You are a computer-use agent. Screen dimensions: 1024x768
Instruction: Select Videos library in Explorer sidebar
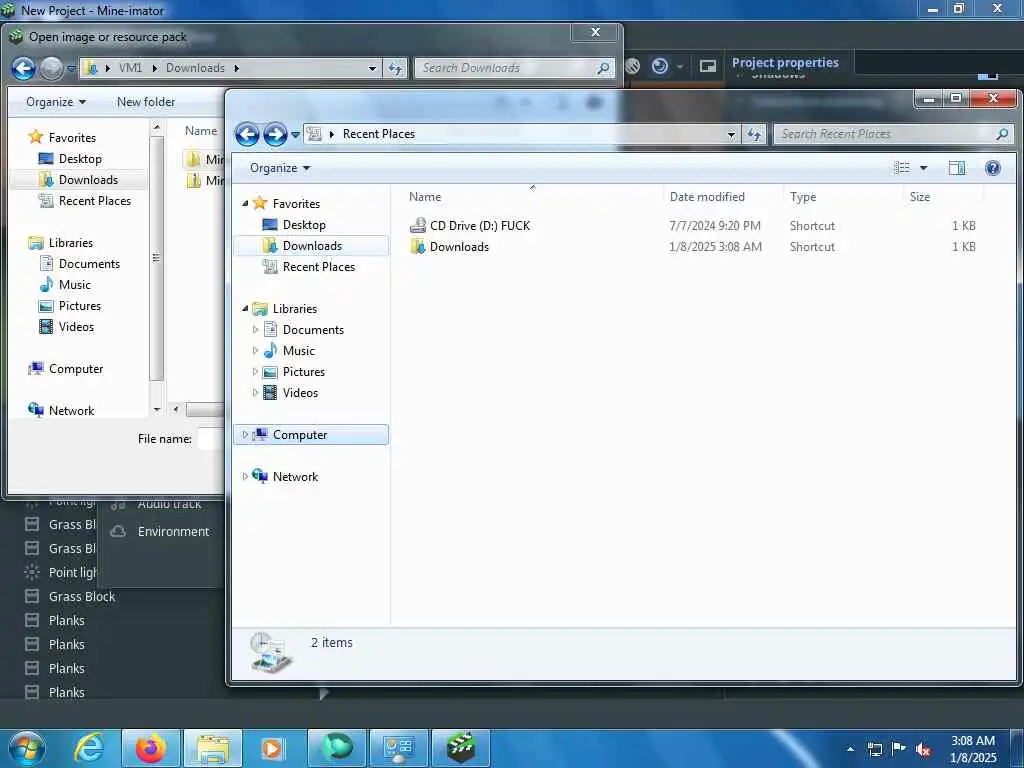tap(291, 392)
